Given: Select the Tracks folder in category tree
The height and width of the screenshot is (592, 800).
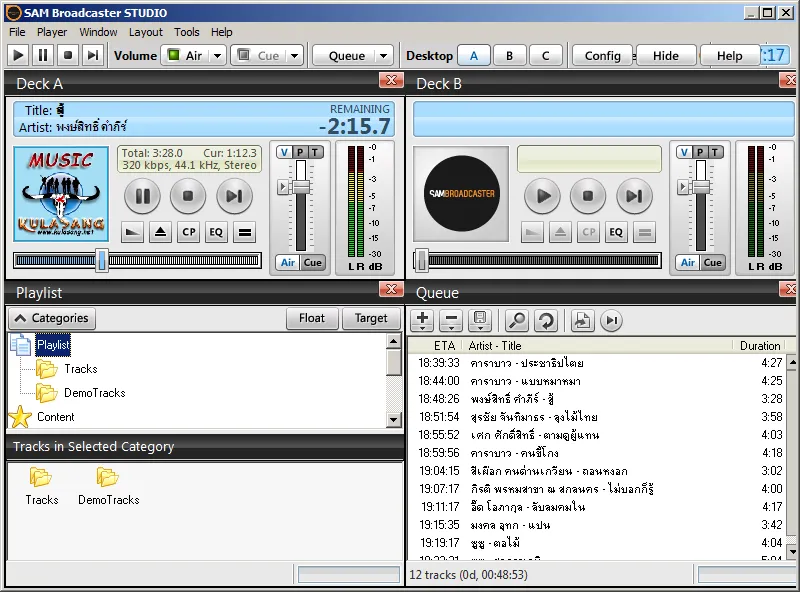Looking at the screenshot, I should (81, 369).
